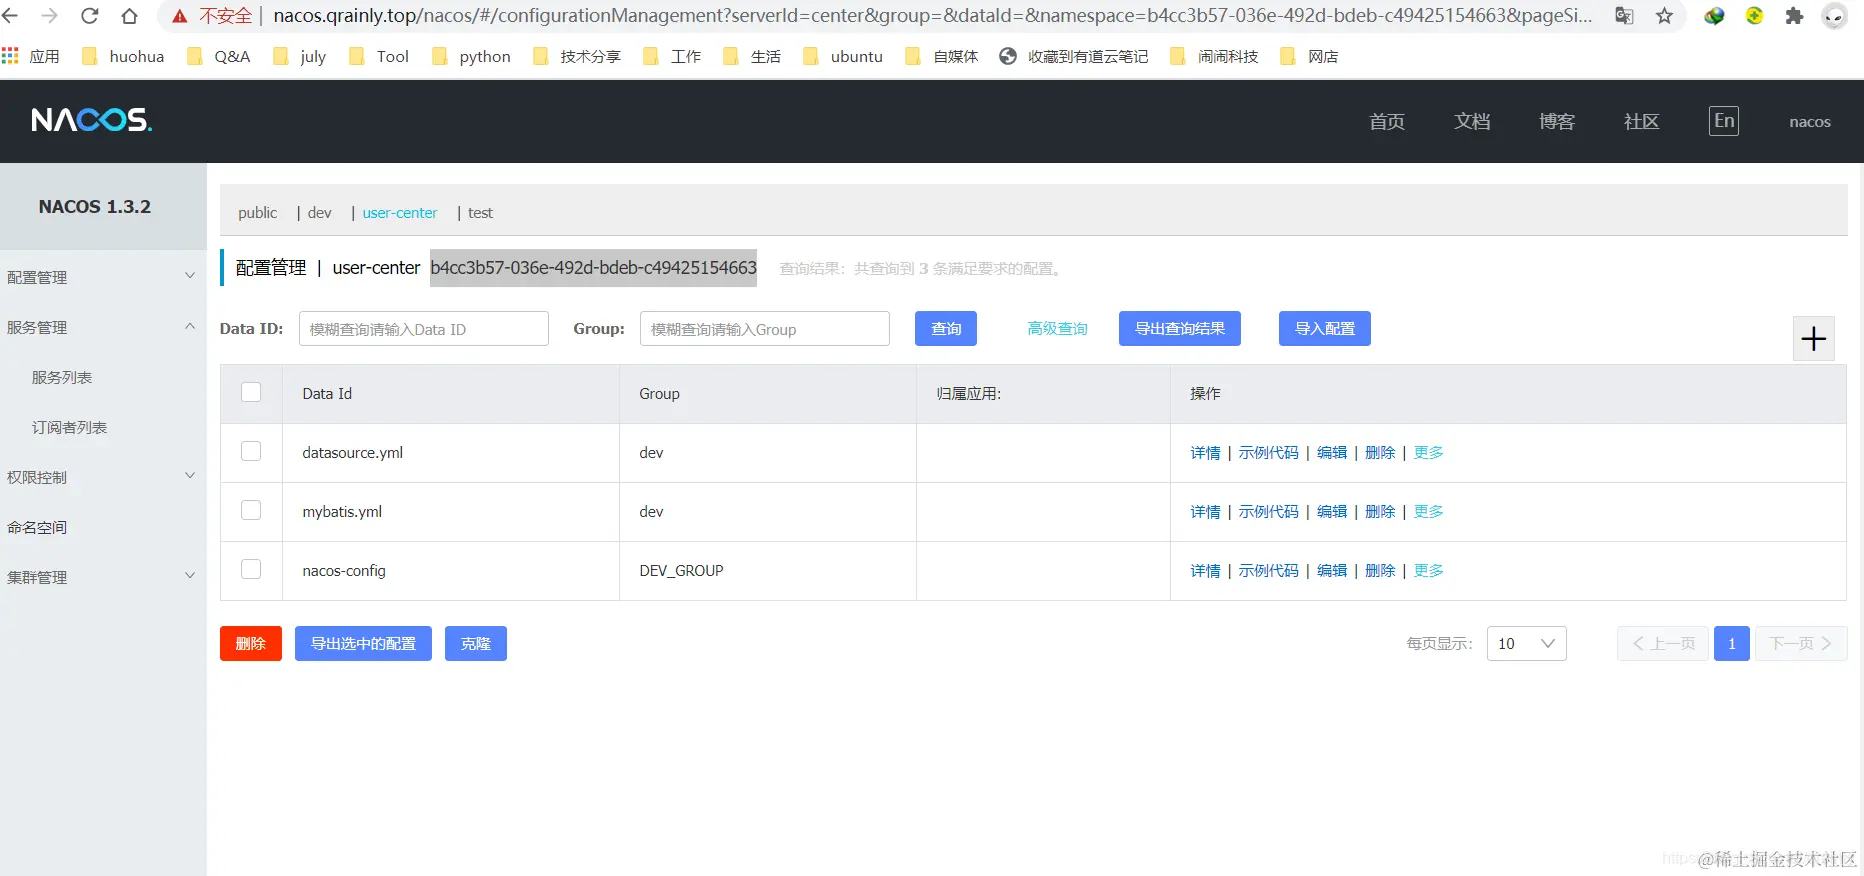Open the translate page icon
This screenshot has height=876, width=1864.
point(1624,16)
